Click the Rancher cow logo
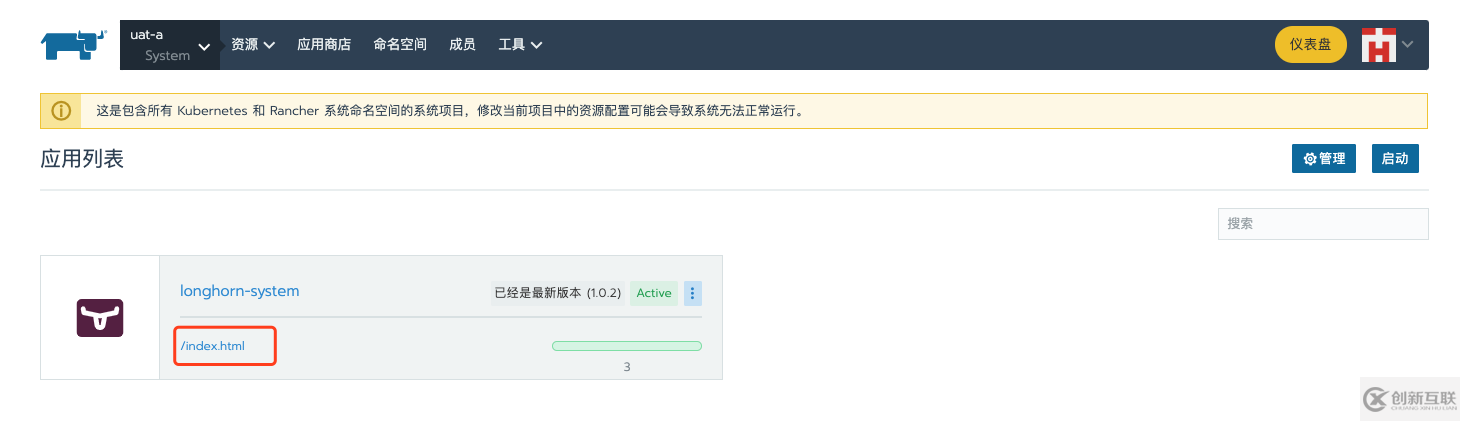Image resolution: width=1460 pixels, height=421 pixels. pyautogui.click(x=73, y=44)
